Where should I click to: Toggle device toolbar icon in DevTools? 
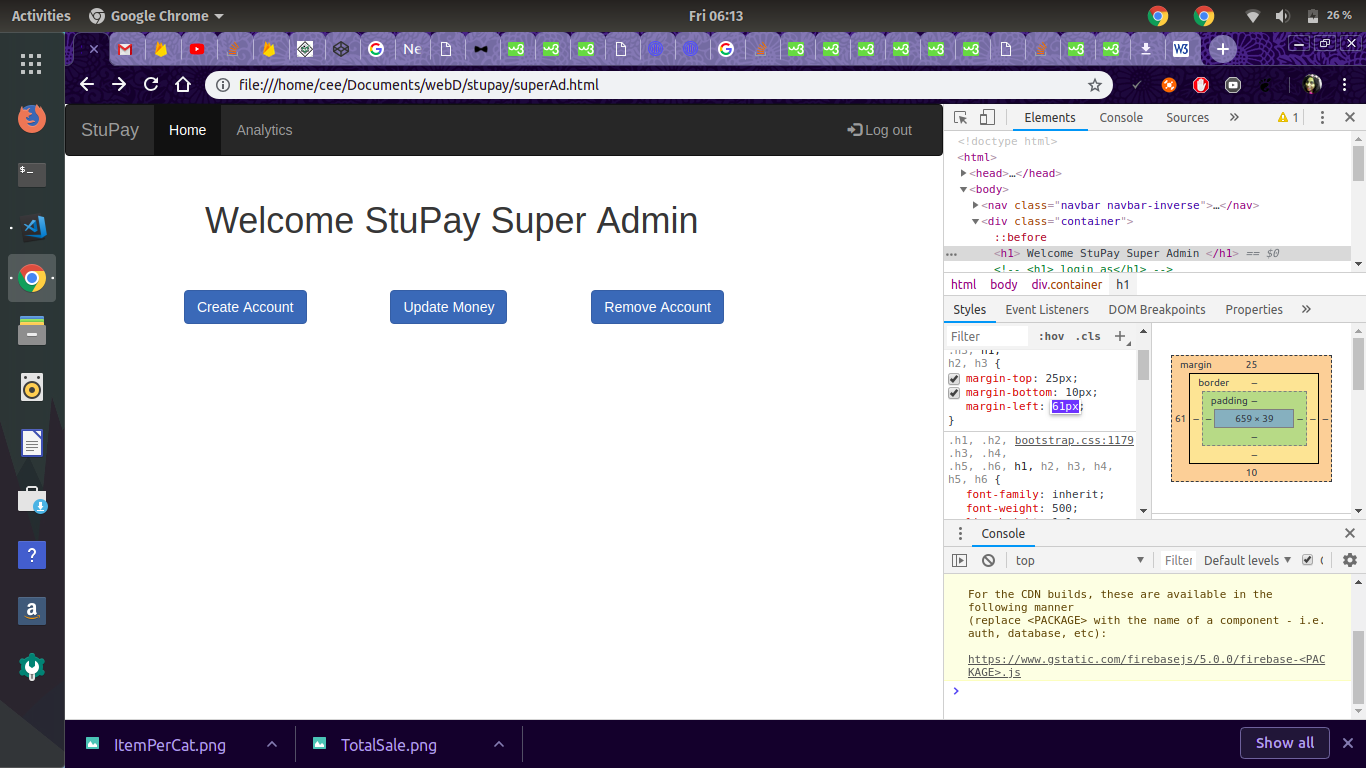(x=987, y=117)
